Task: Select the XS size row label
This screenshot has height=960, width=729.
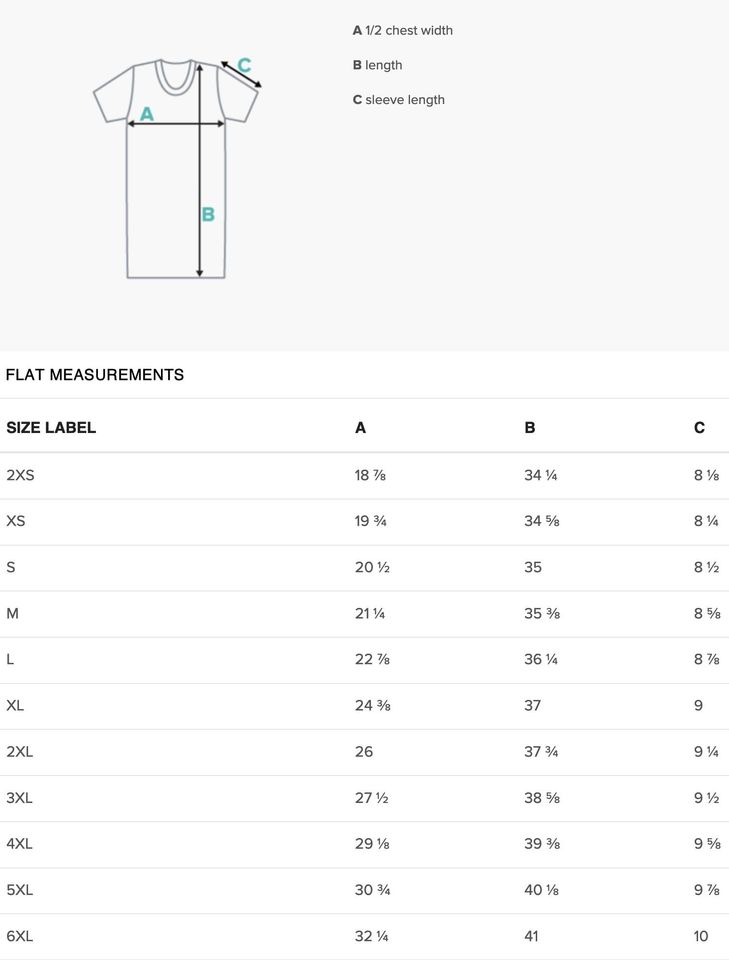Action: tap(16, 521)
